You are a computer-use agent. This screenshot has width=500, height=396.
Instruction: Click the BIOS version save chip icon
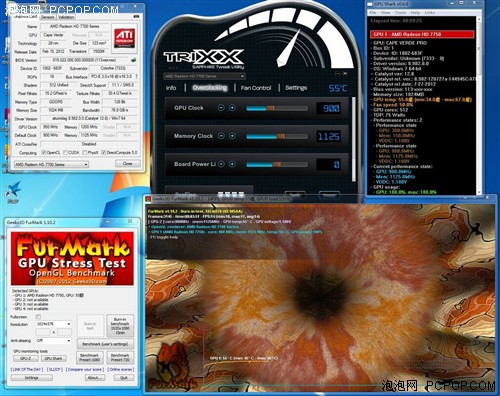tap(133, 60)
